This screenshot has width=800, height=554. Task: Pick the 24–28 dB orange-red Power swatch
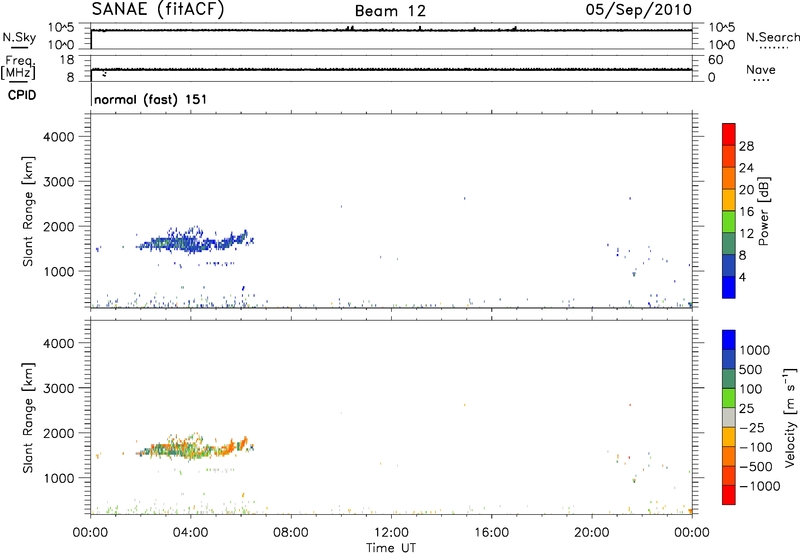click(x=729, y=156)
